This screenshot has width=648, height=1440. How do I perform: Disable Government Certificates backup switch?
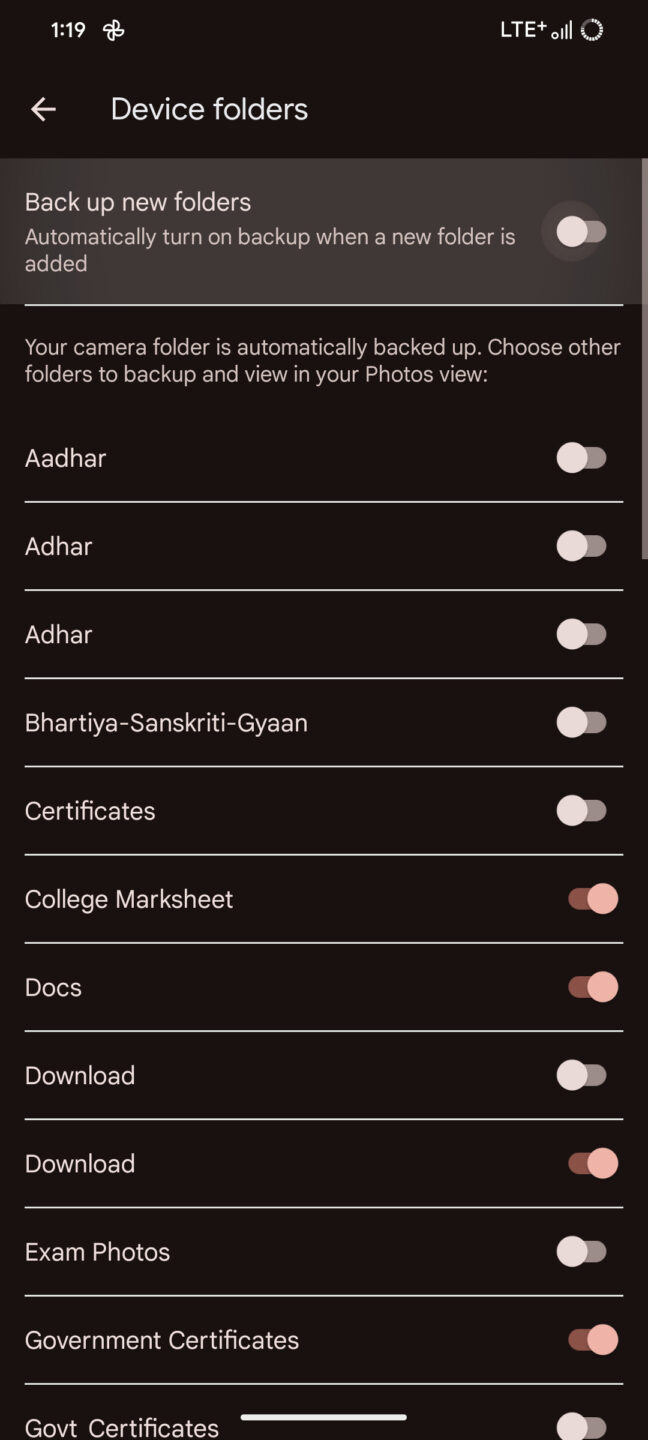(593, 1339)
